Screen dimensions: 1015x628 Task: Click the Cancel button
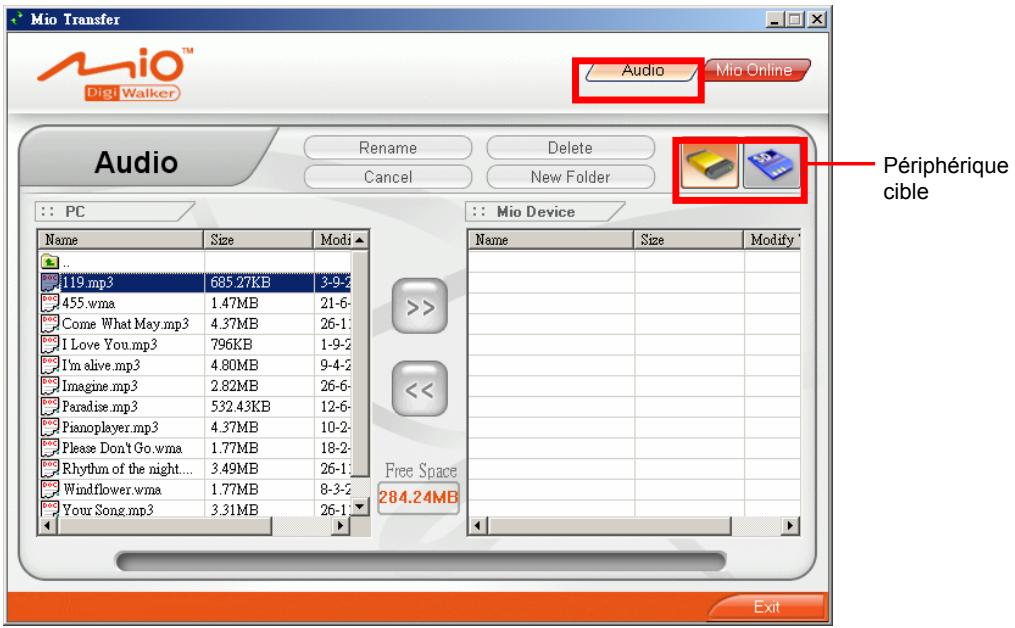389,177
